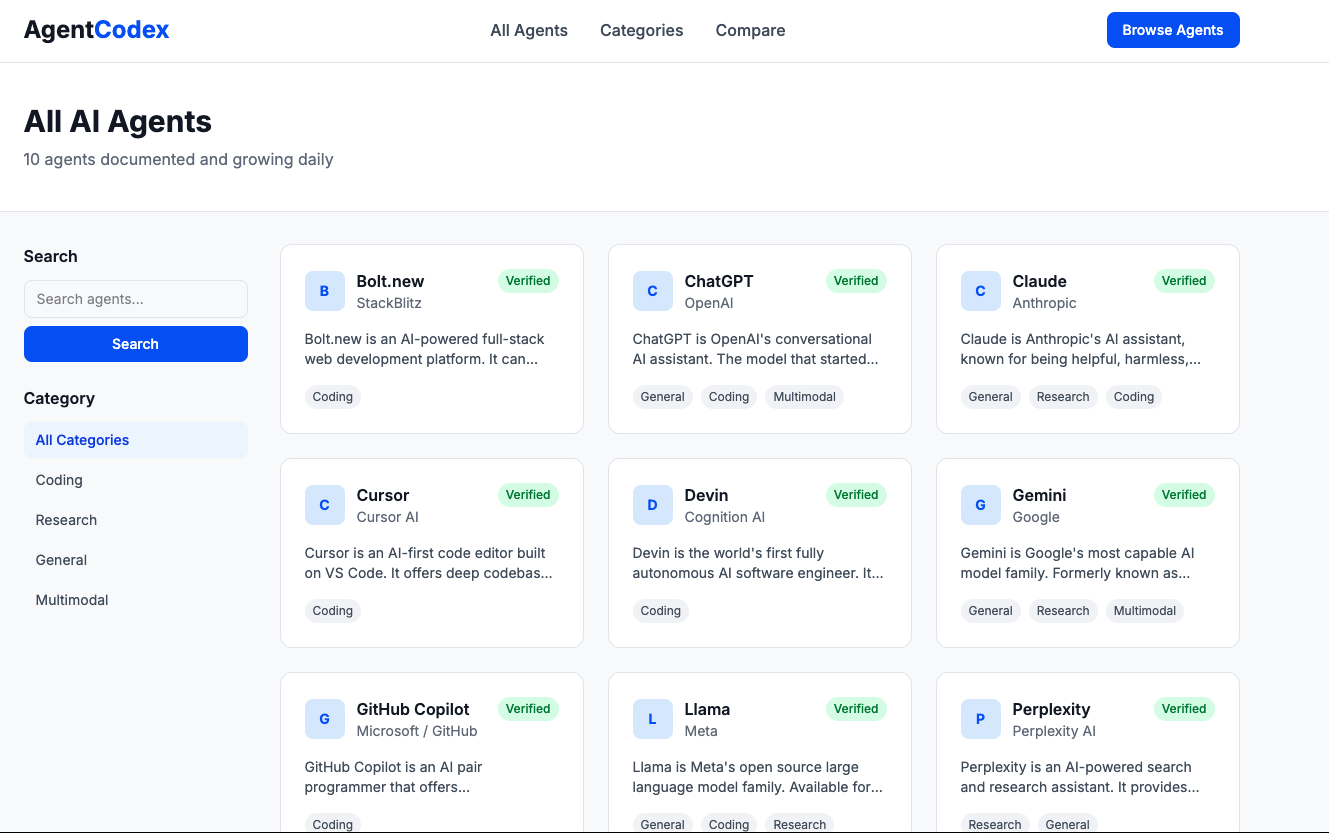Click Google text under Gemini

(x=1036, y=517)
